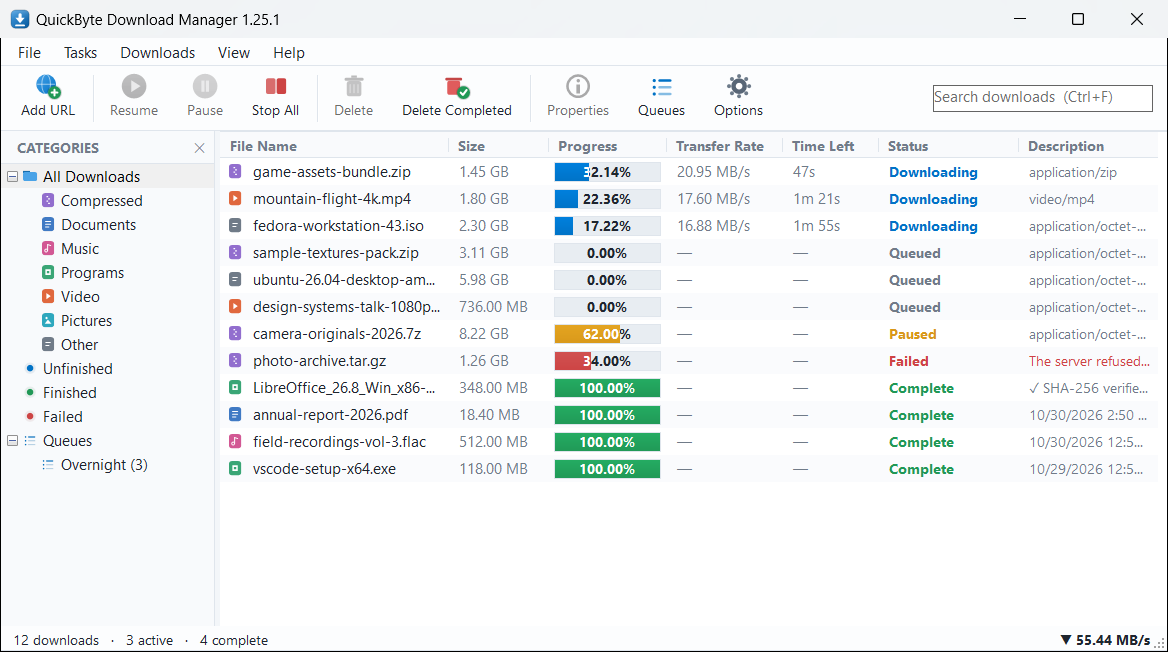Click the archive icon of photo-archive.tar.gz
This screenshot has height=652, width=1168.
click(x=235, y=361)
